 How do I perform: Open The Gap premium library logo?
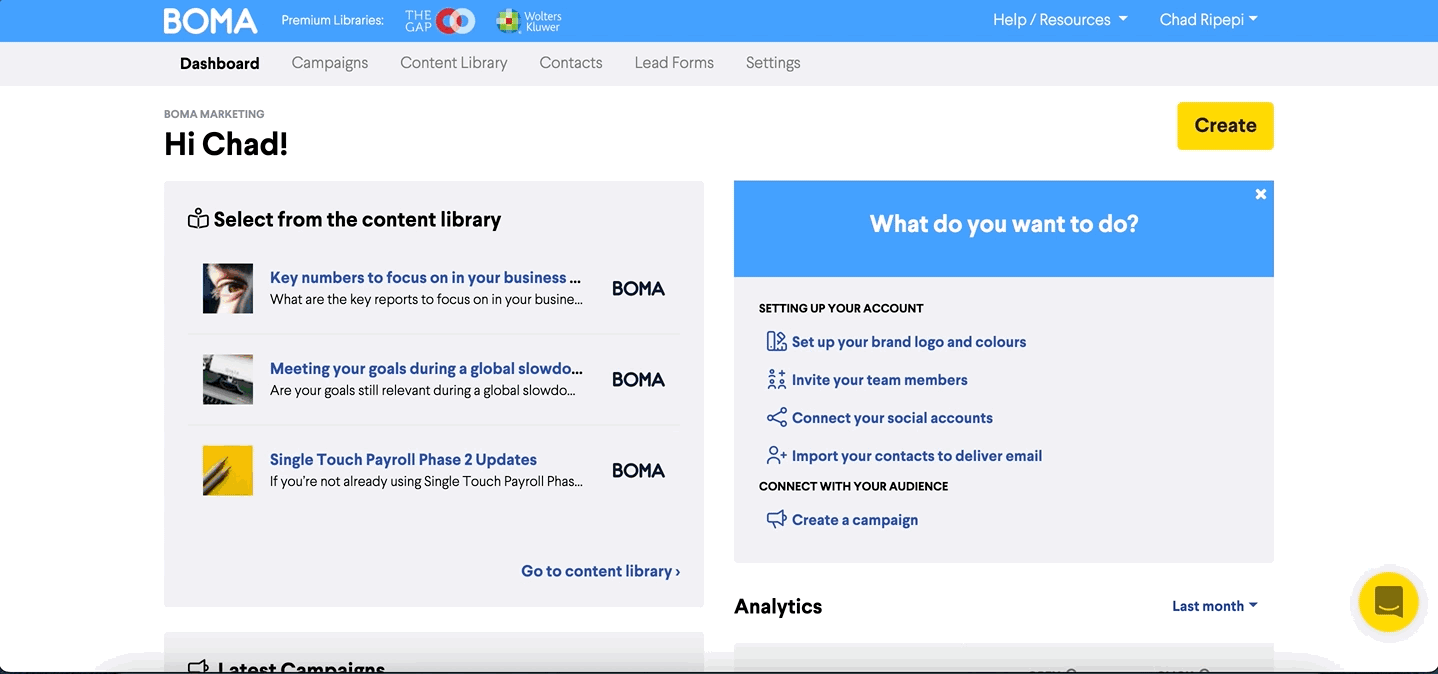pos(439,20)
